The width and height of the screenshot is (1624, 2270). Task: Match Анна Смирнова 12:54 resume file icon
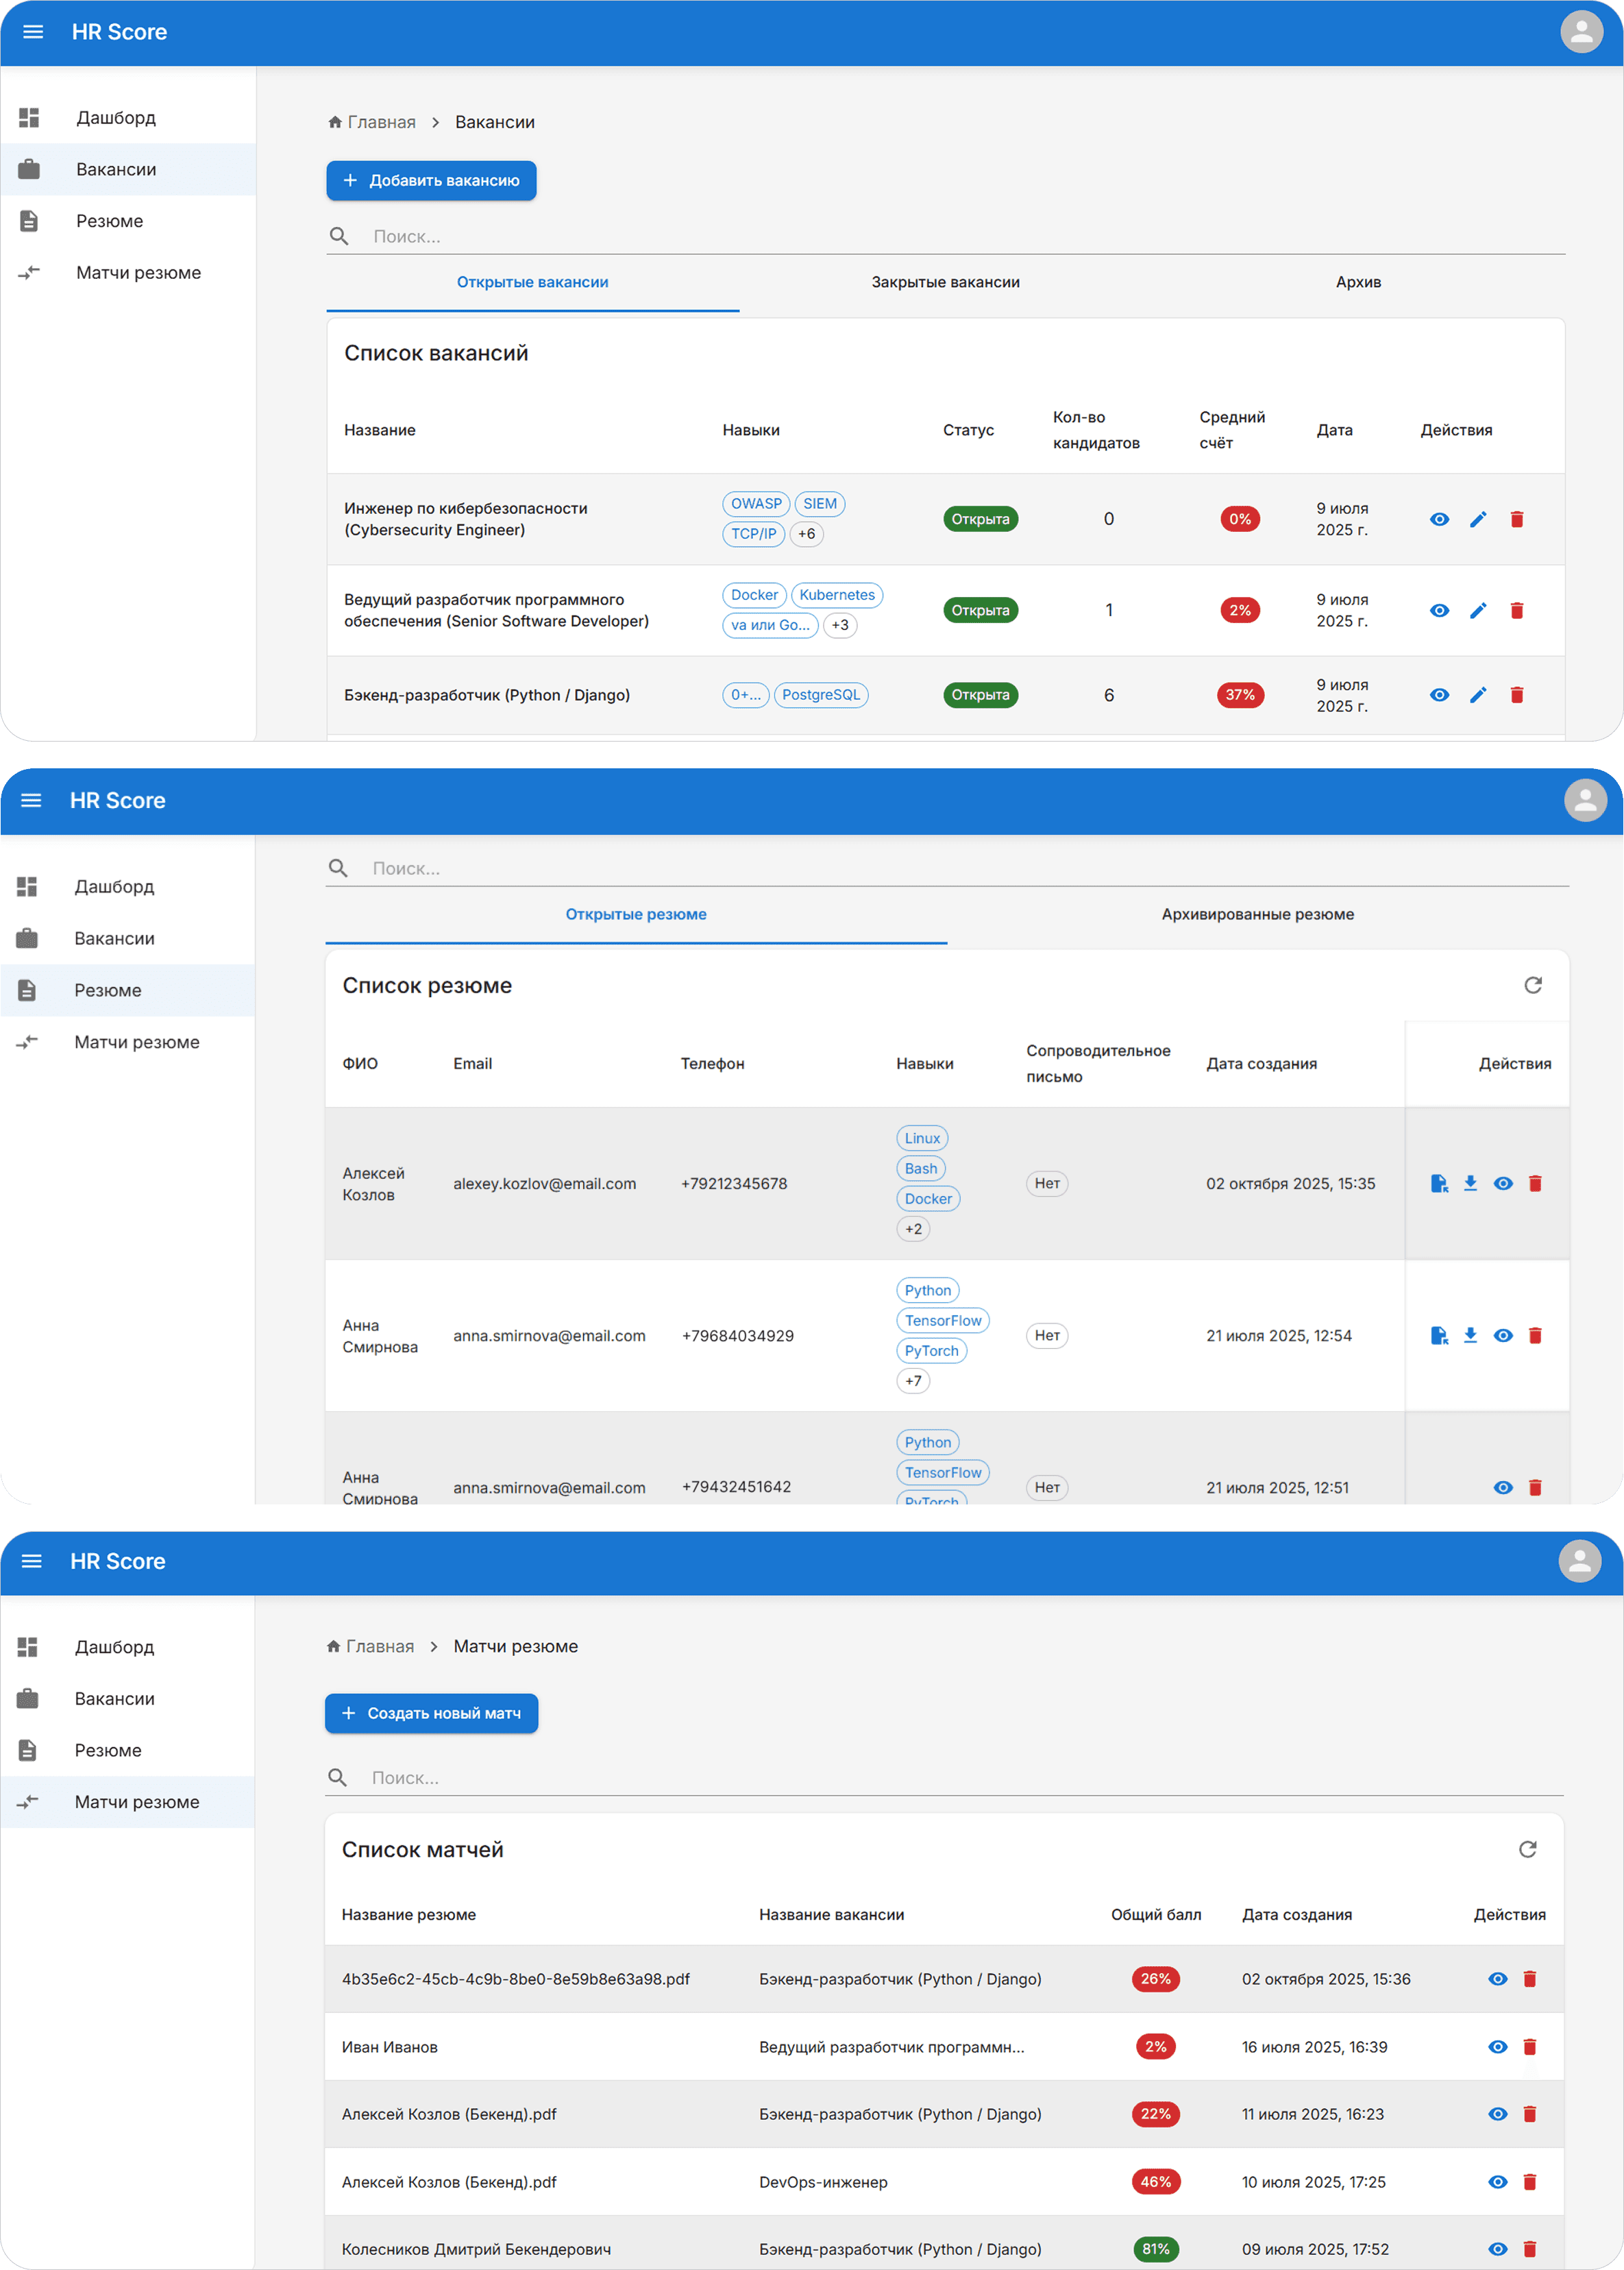pyautogui.click(x=1439, y=1335)
